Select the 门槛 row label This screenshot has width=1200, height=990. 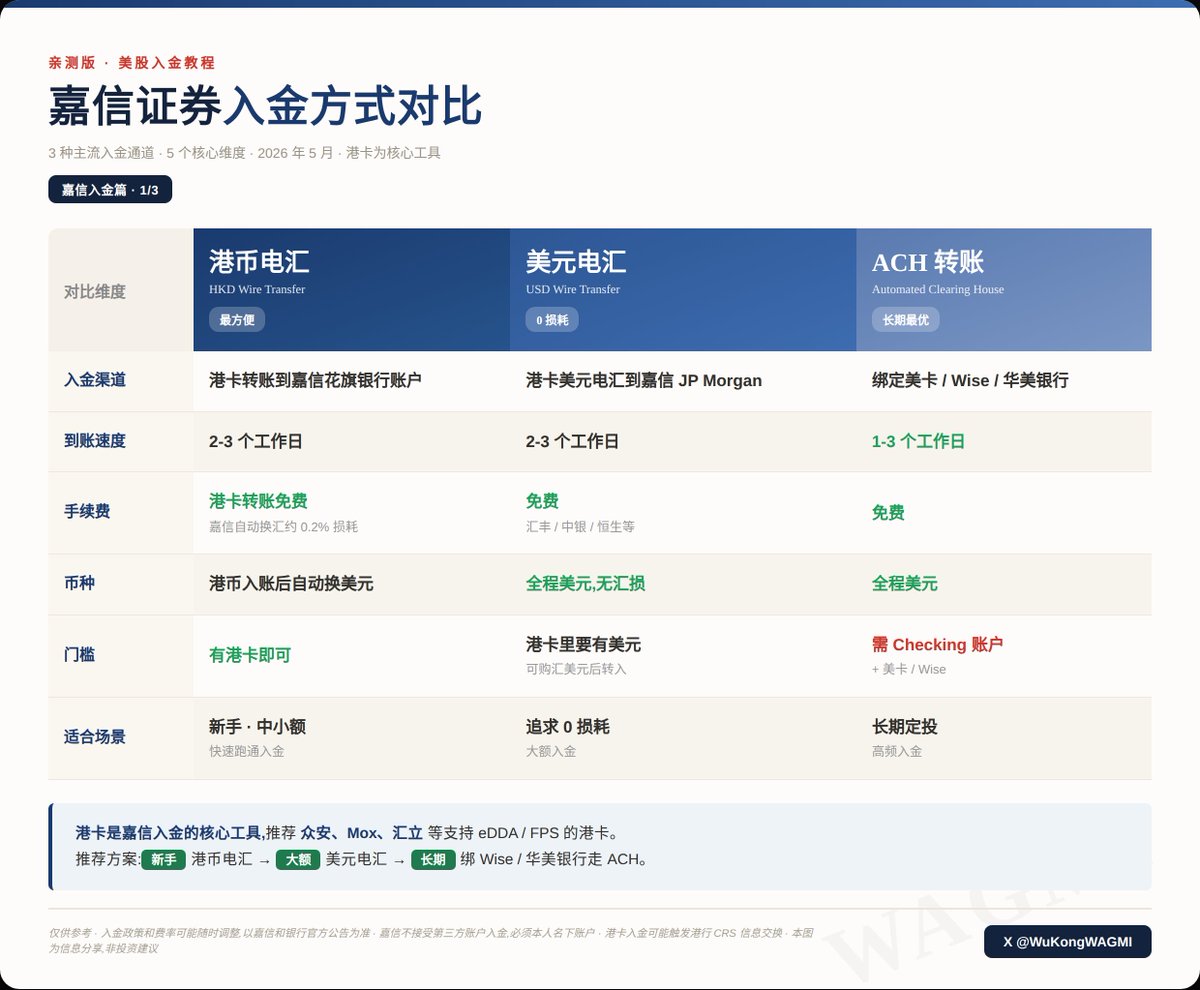pos(79,654)
